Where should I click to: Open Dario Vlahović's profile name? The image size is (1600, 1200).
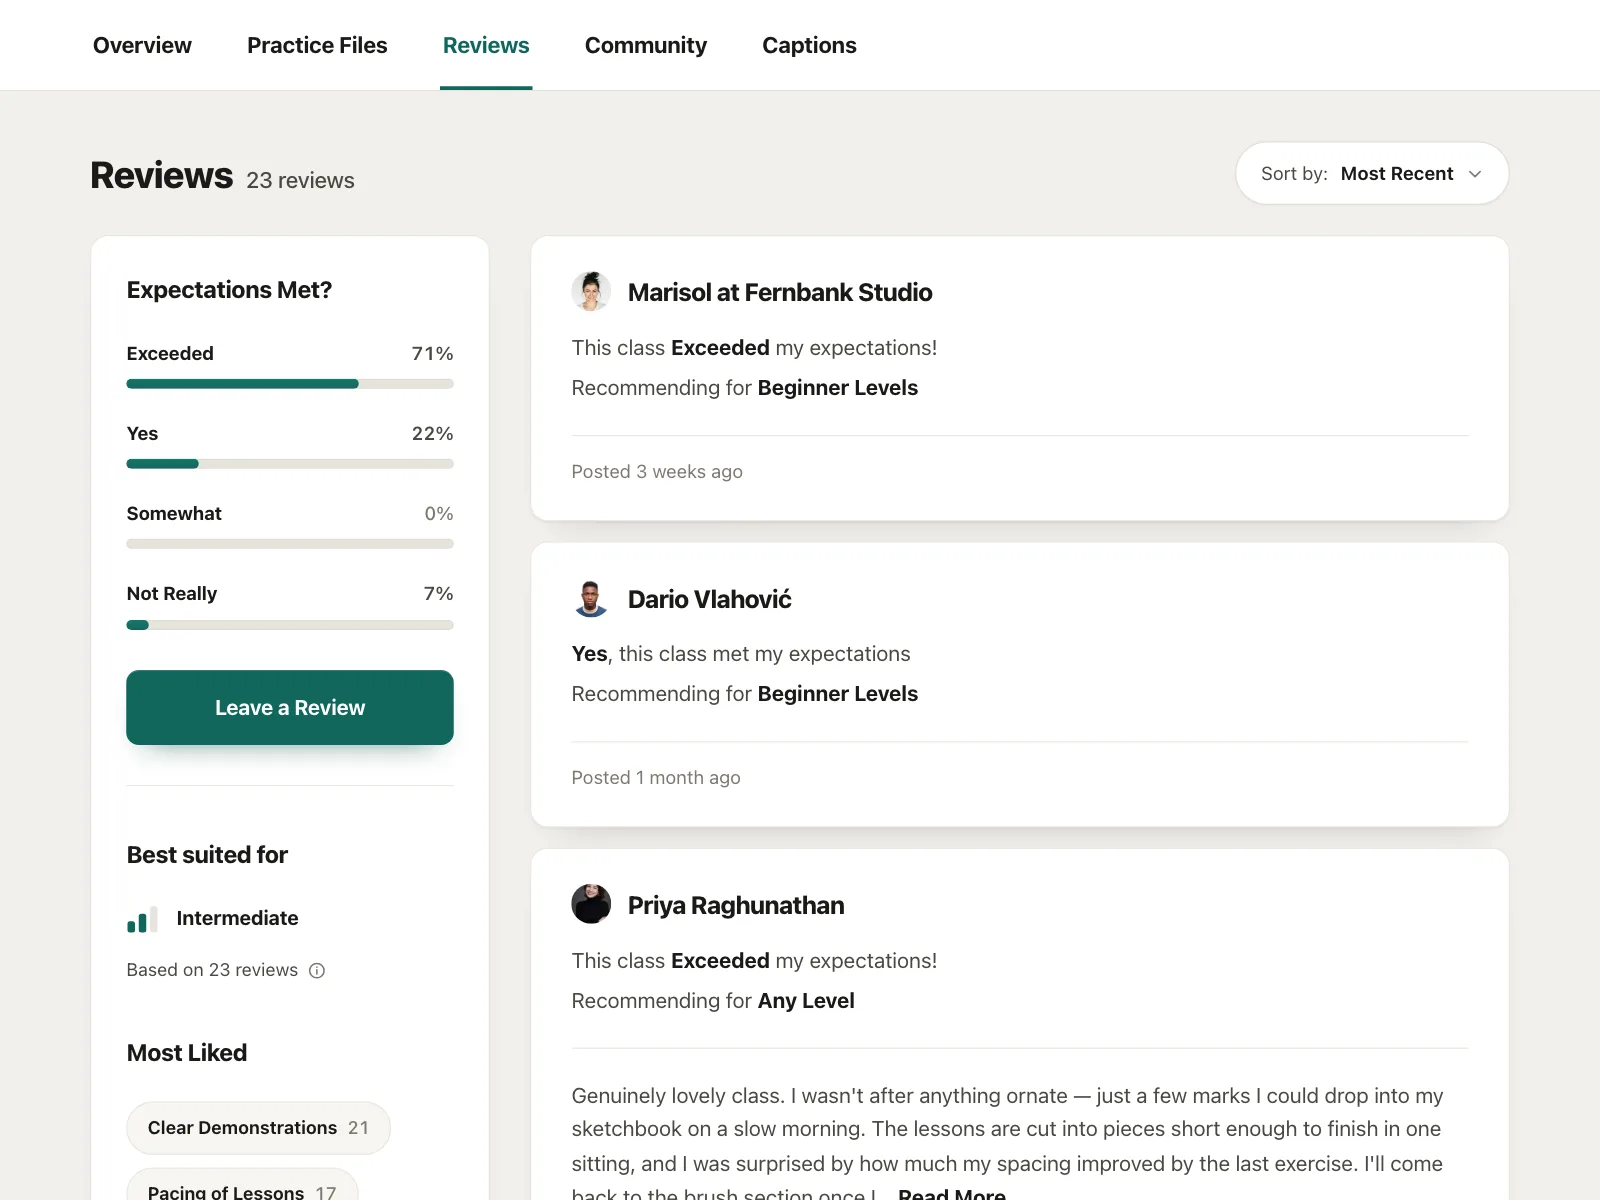[x=710, y=599]
